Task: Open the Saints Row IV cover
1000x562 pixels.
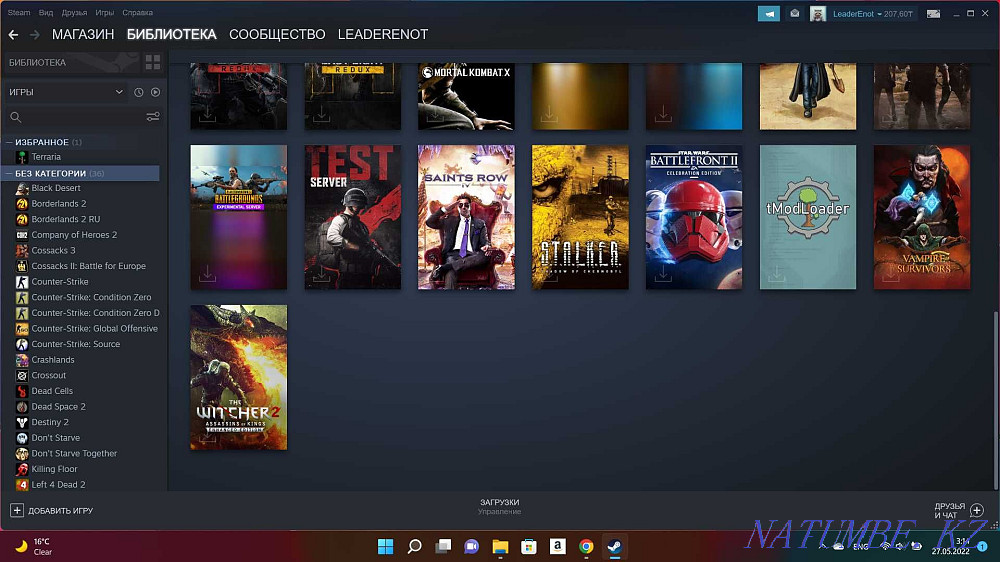Action: pos(466,217)
